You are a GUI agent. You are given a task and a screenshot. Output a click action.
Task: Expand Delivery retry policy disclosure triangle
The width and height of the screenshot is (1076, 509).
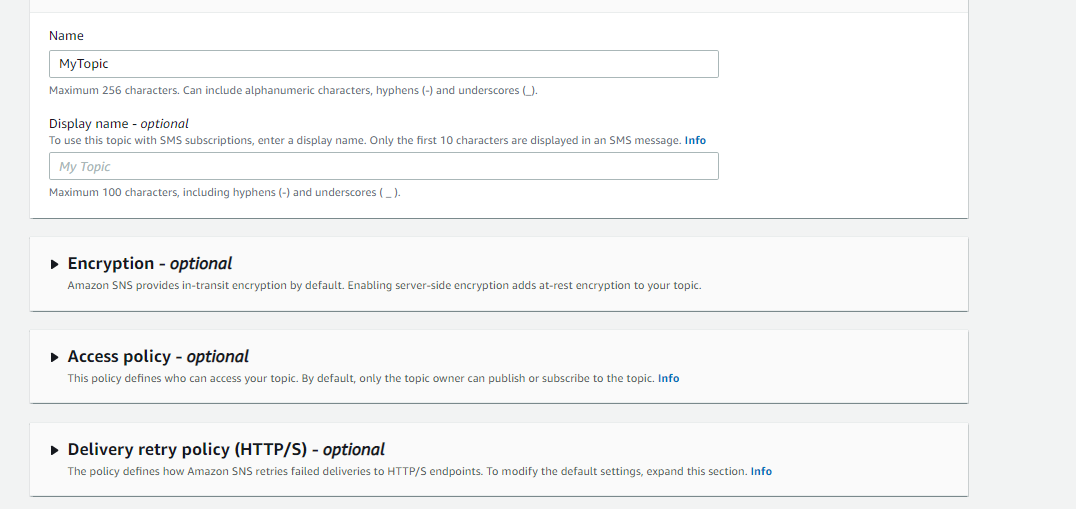click(55, 450)
